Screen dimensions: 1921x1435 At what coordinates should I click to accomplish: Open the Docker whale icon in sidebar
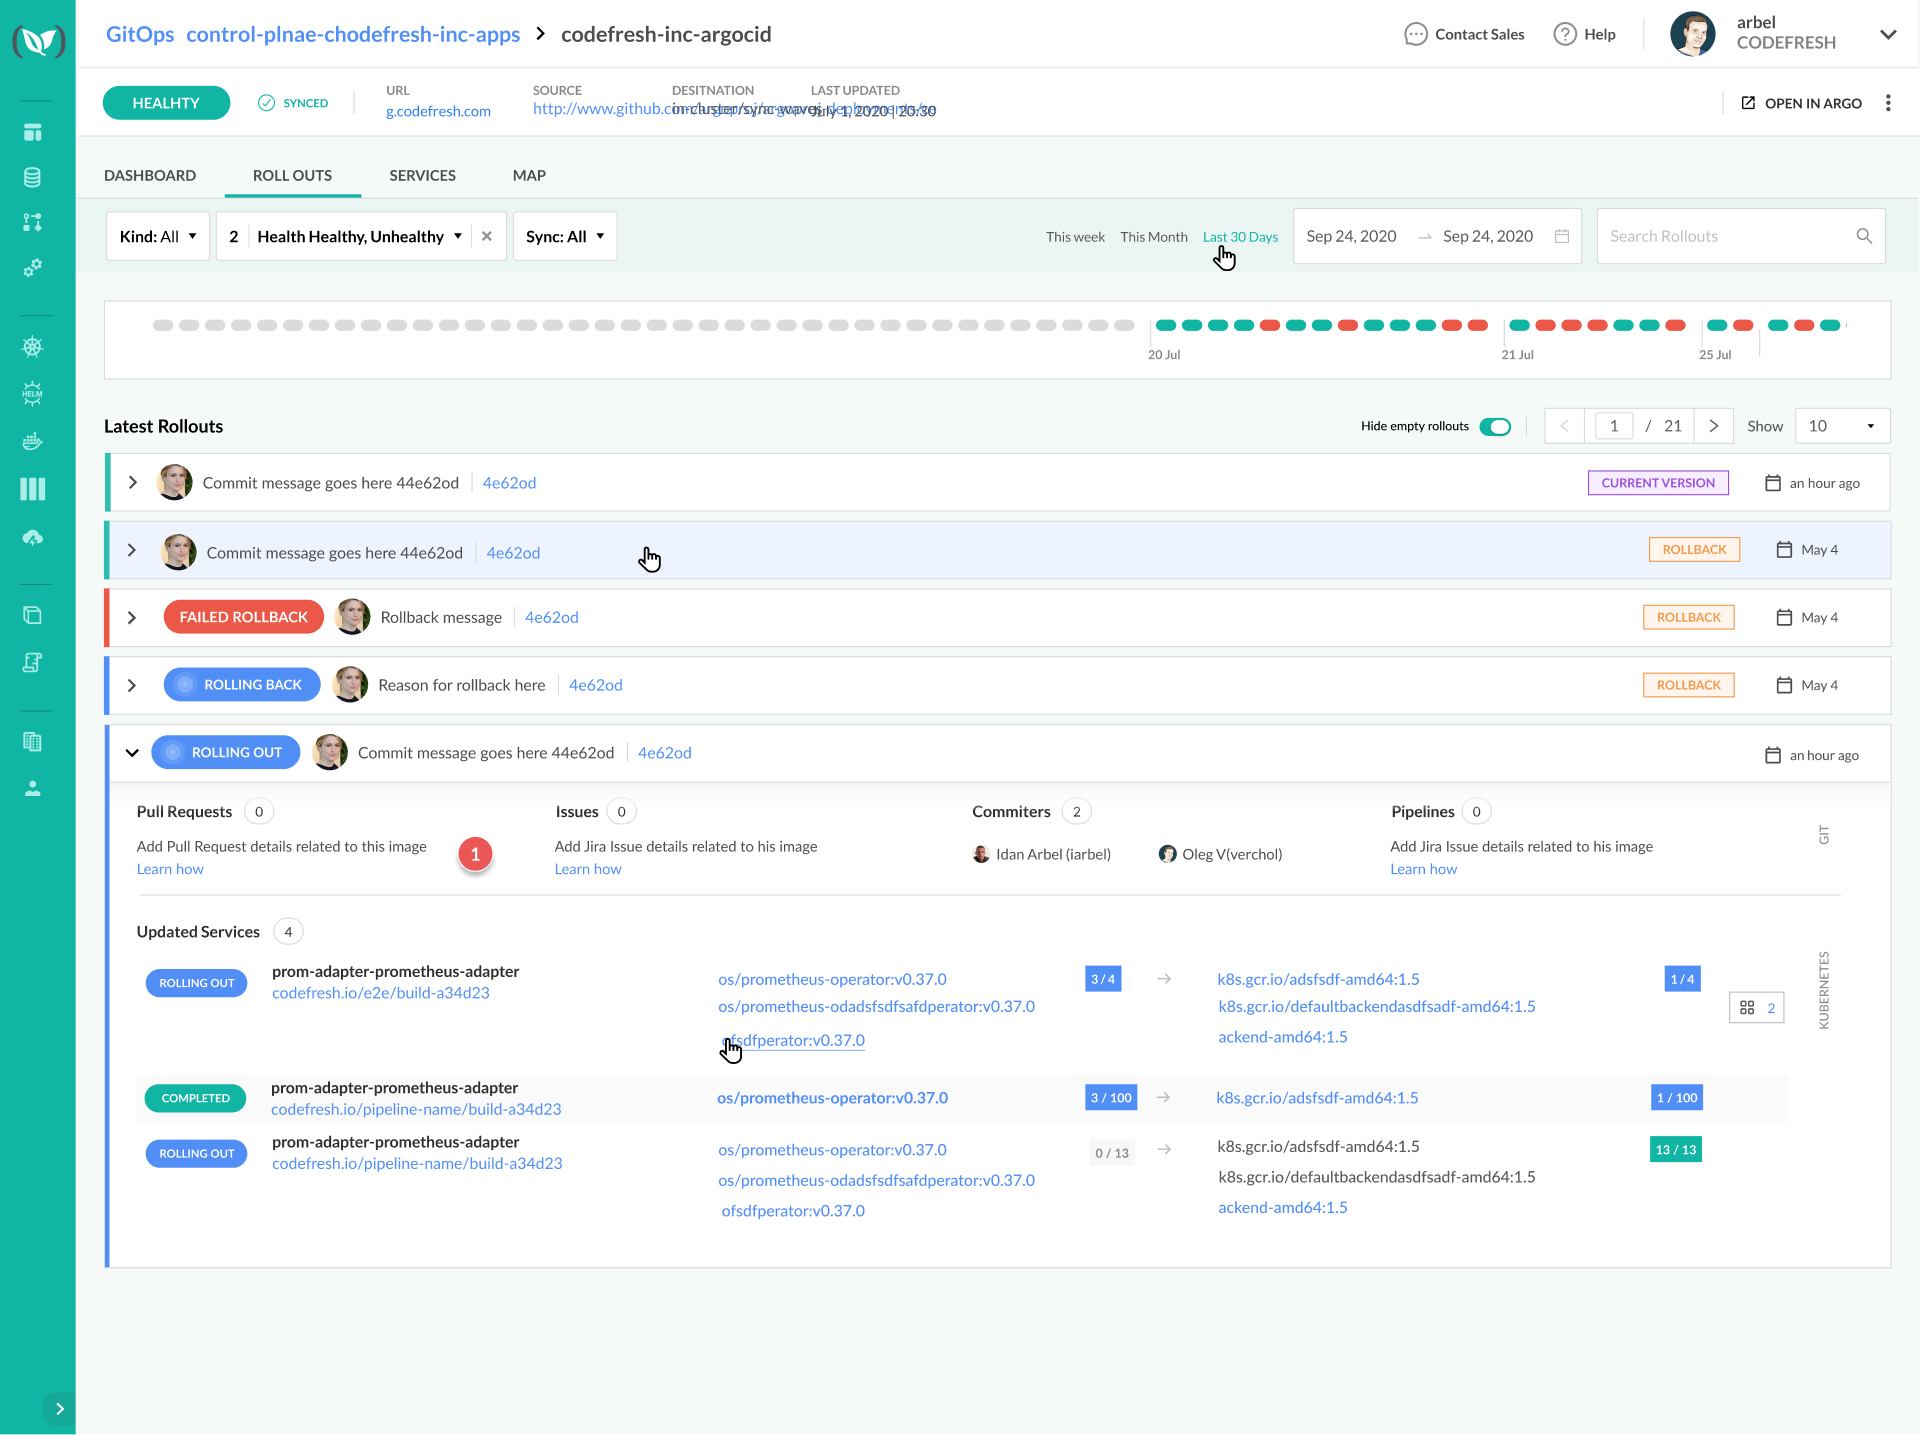pyautogui.click(x=33, y=441)
